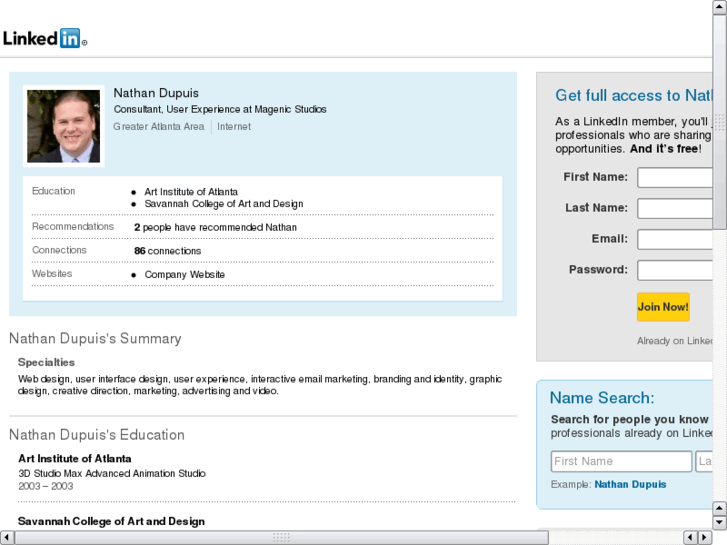Click the Join Now! button
727x545 pixels.
[663, 307]
